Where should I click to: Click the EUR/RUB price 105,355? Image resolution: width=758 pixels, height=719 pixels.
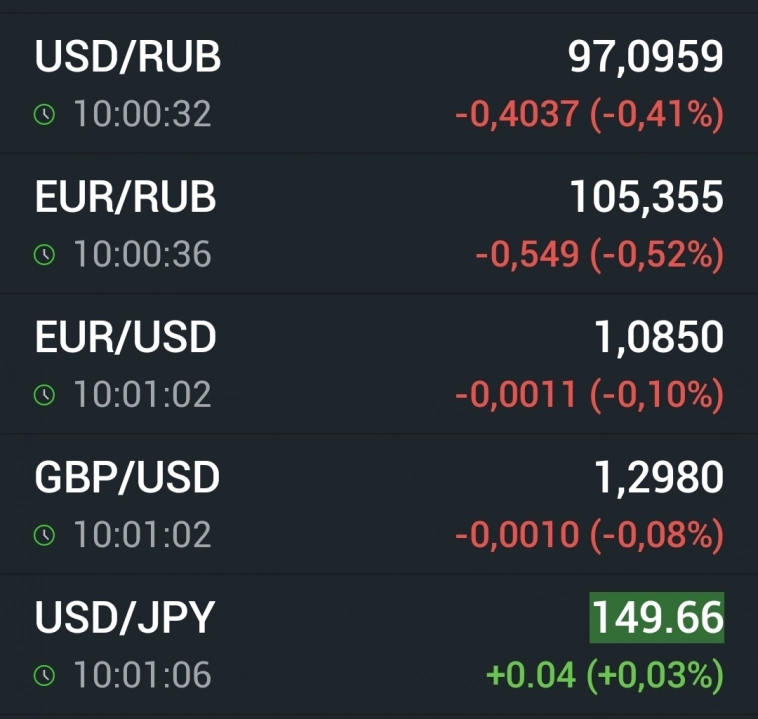tap(647, 198)
